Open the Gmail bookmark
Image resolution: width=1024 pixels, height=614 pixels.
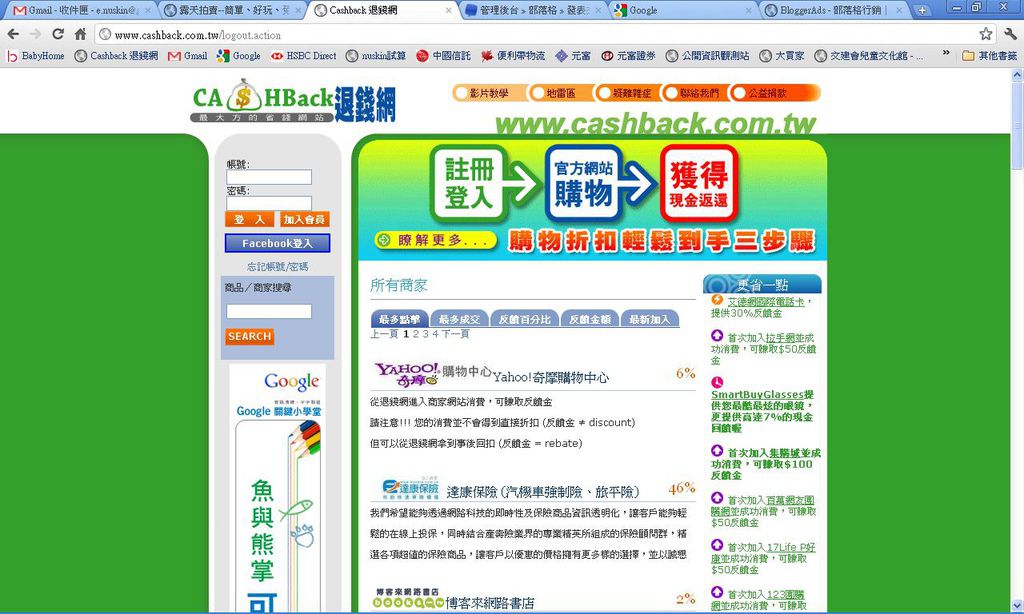click(x=187, y=56)
